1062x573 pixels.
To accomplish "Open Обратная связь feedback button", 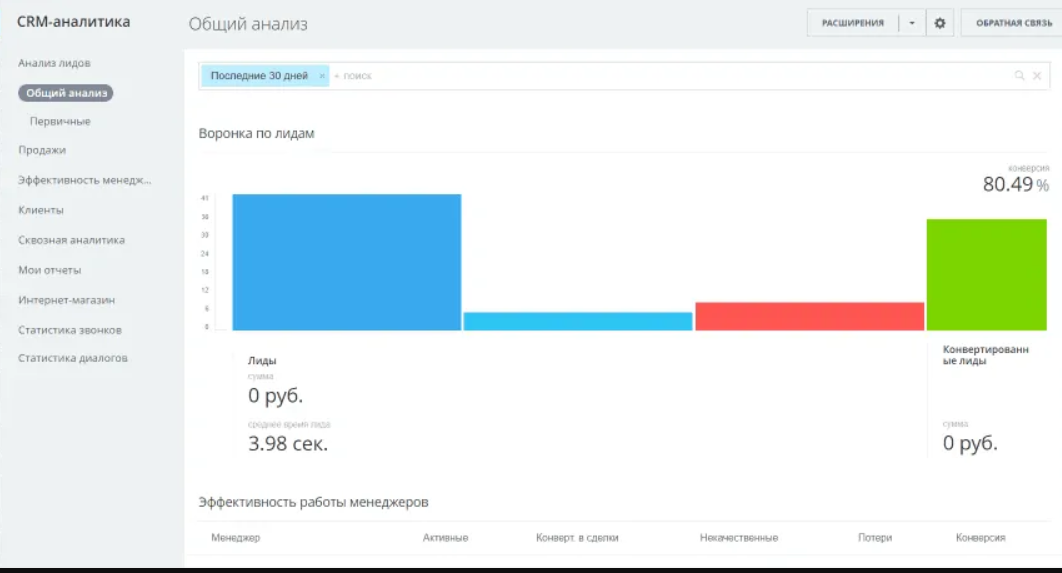I will click(1013, 23).
